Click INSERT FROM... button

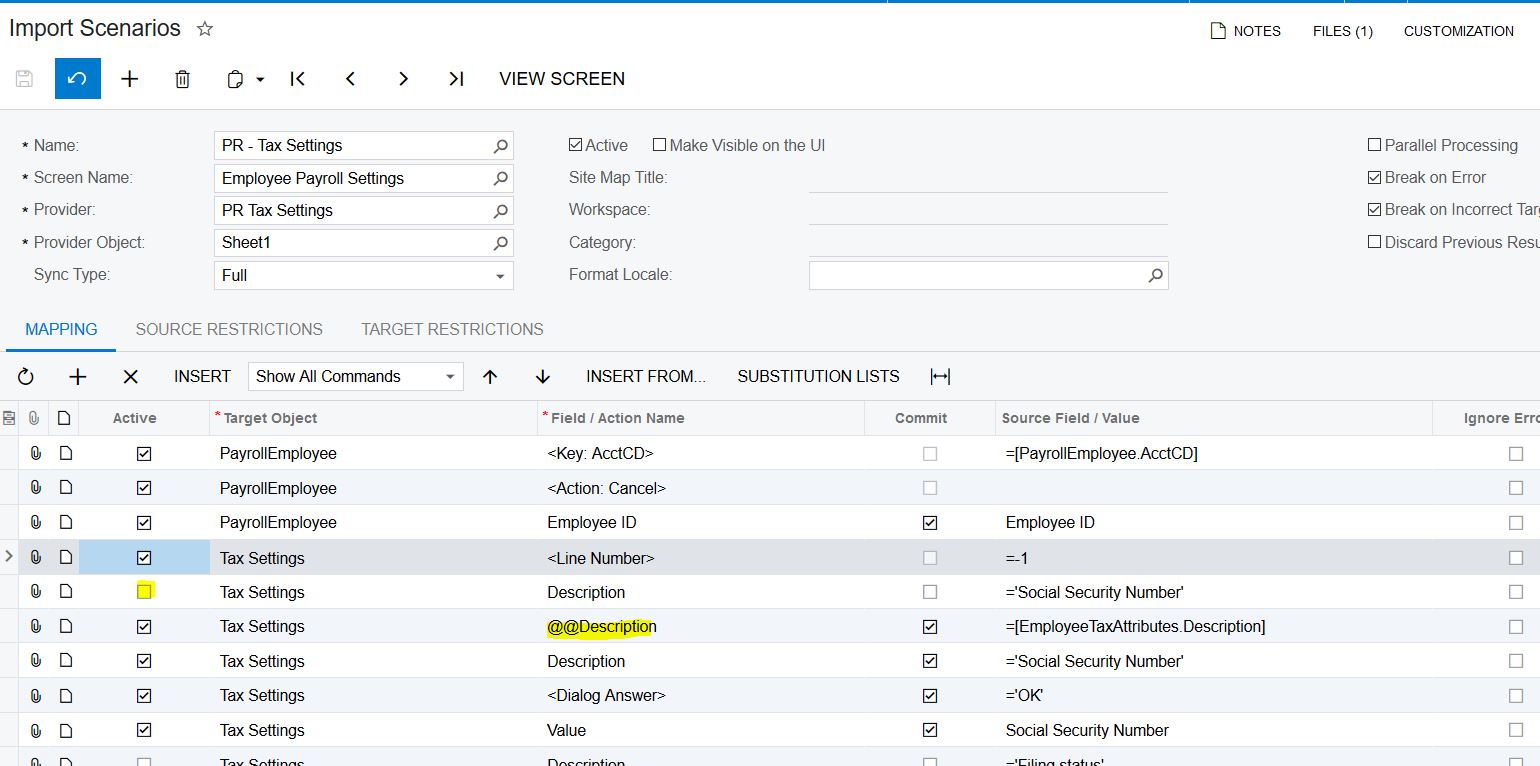(x=646, y=376)
